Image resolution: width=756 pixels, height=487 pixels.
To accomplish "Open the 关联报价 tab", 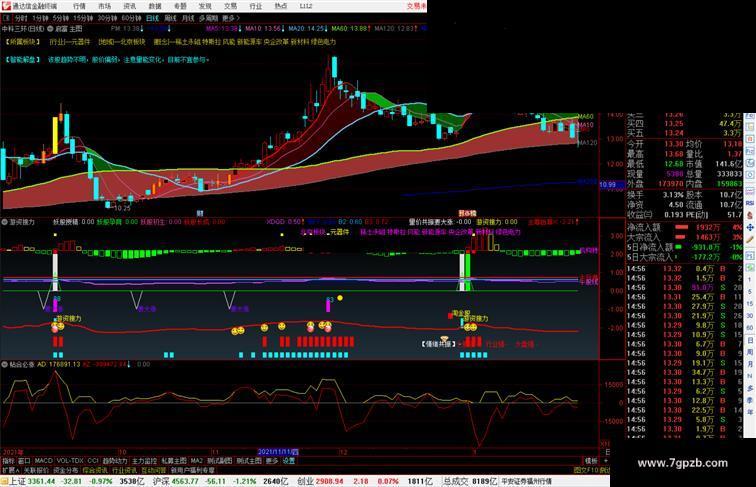I will pos(36,470).
